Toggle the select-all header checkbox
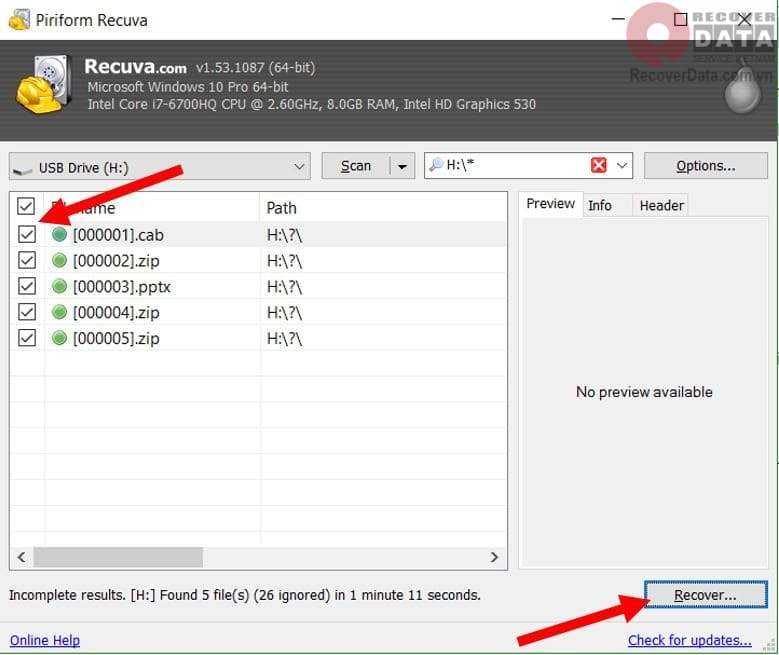Image resolution: width=779 pixels, height=655 pixels. point(26,206)
